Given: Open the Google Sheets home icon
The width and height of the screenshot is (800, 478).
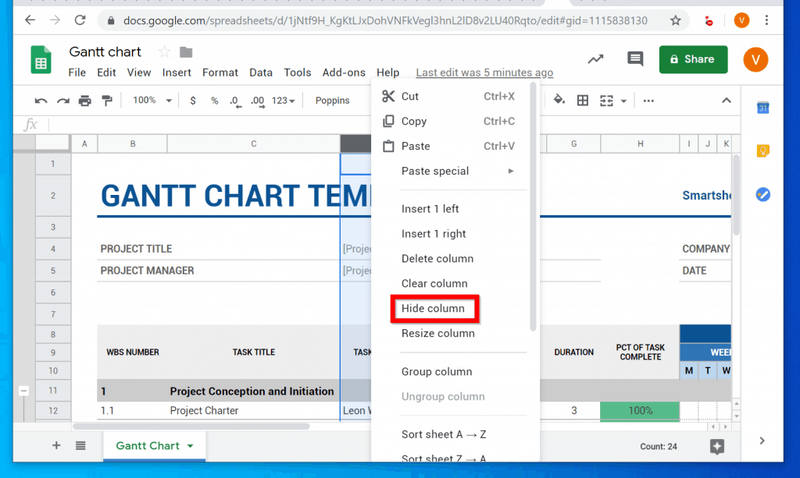Looking at the screenshot, I should [41, 60].
